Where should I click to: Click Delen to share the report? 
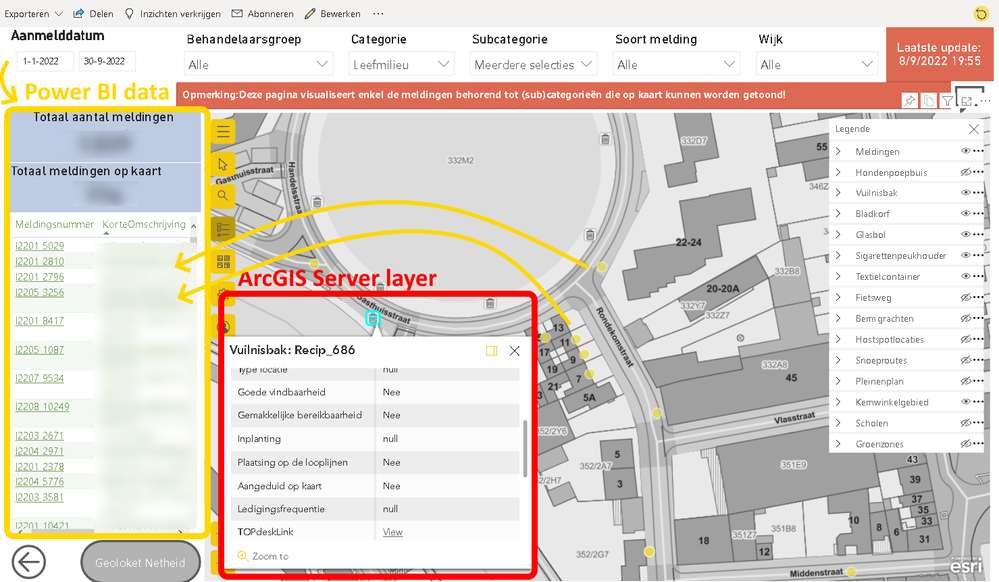click(93, 13)
